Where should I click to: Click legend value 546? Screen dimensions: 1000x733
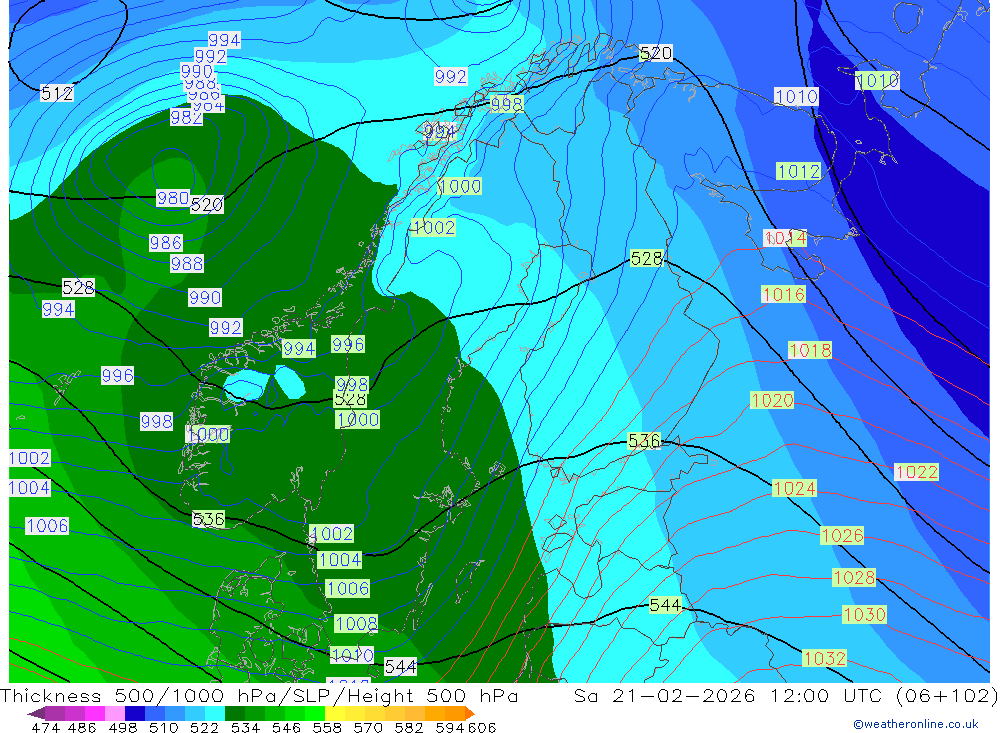click(x=286, y=727)
